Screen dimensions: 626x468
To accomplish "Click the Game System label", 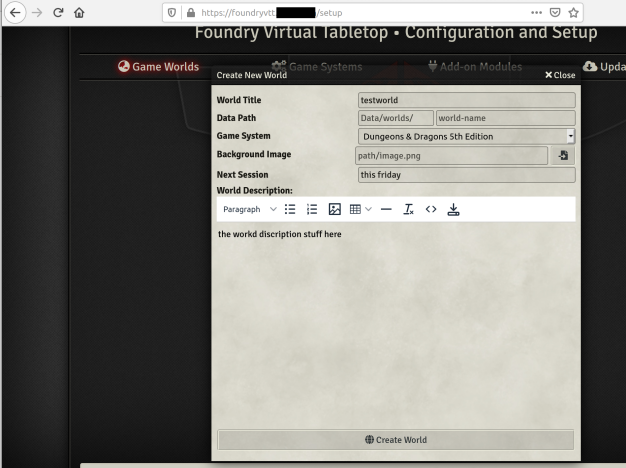I will click(244, 136).
